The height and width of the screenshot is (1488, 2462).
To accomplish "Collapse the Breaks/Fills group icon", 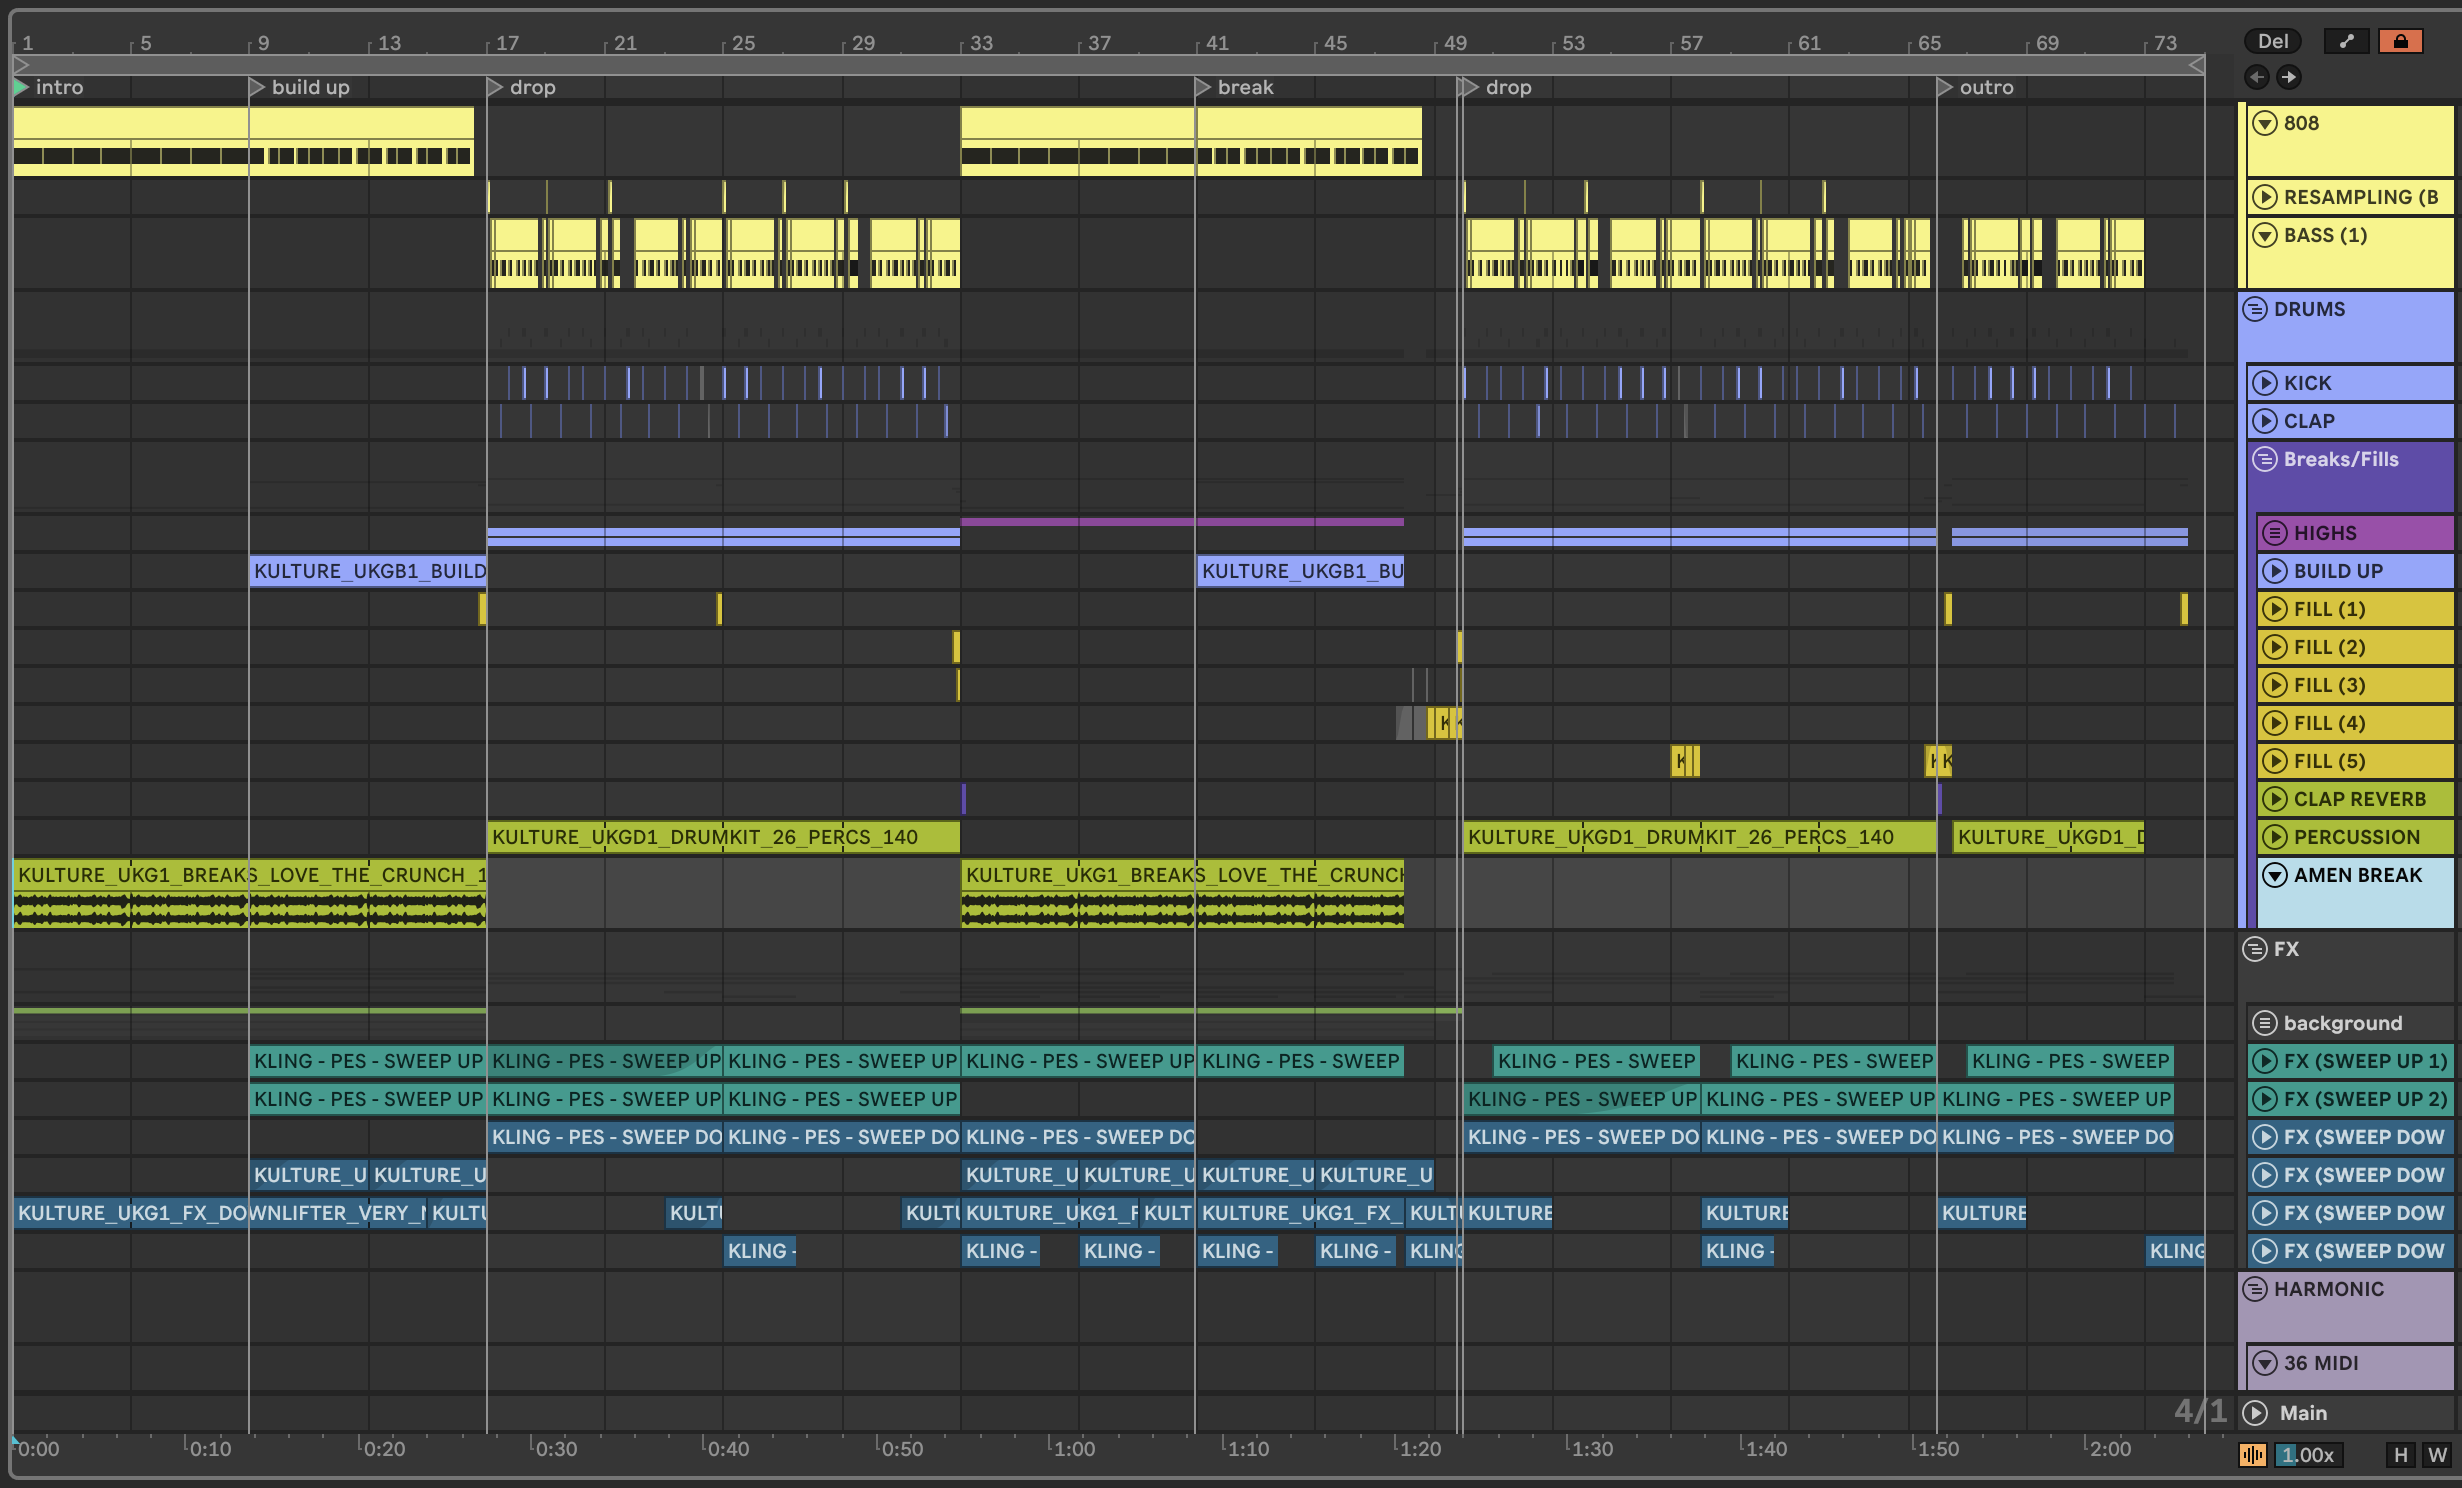I will 2265,460.
